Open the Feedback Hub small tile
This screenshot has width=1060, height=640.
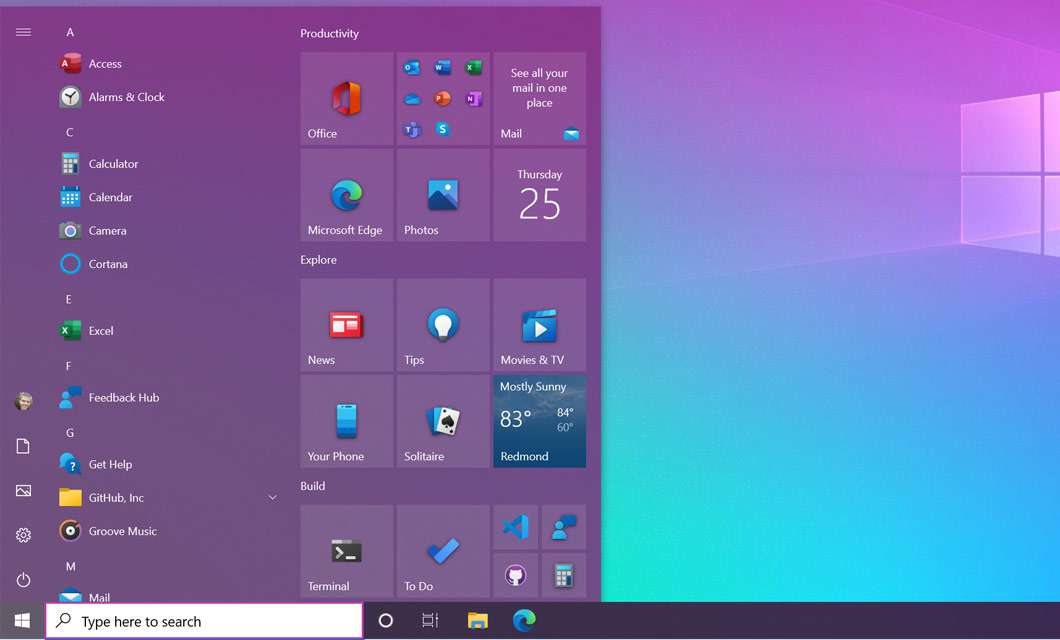564,527
